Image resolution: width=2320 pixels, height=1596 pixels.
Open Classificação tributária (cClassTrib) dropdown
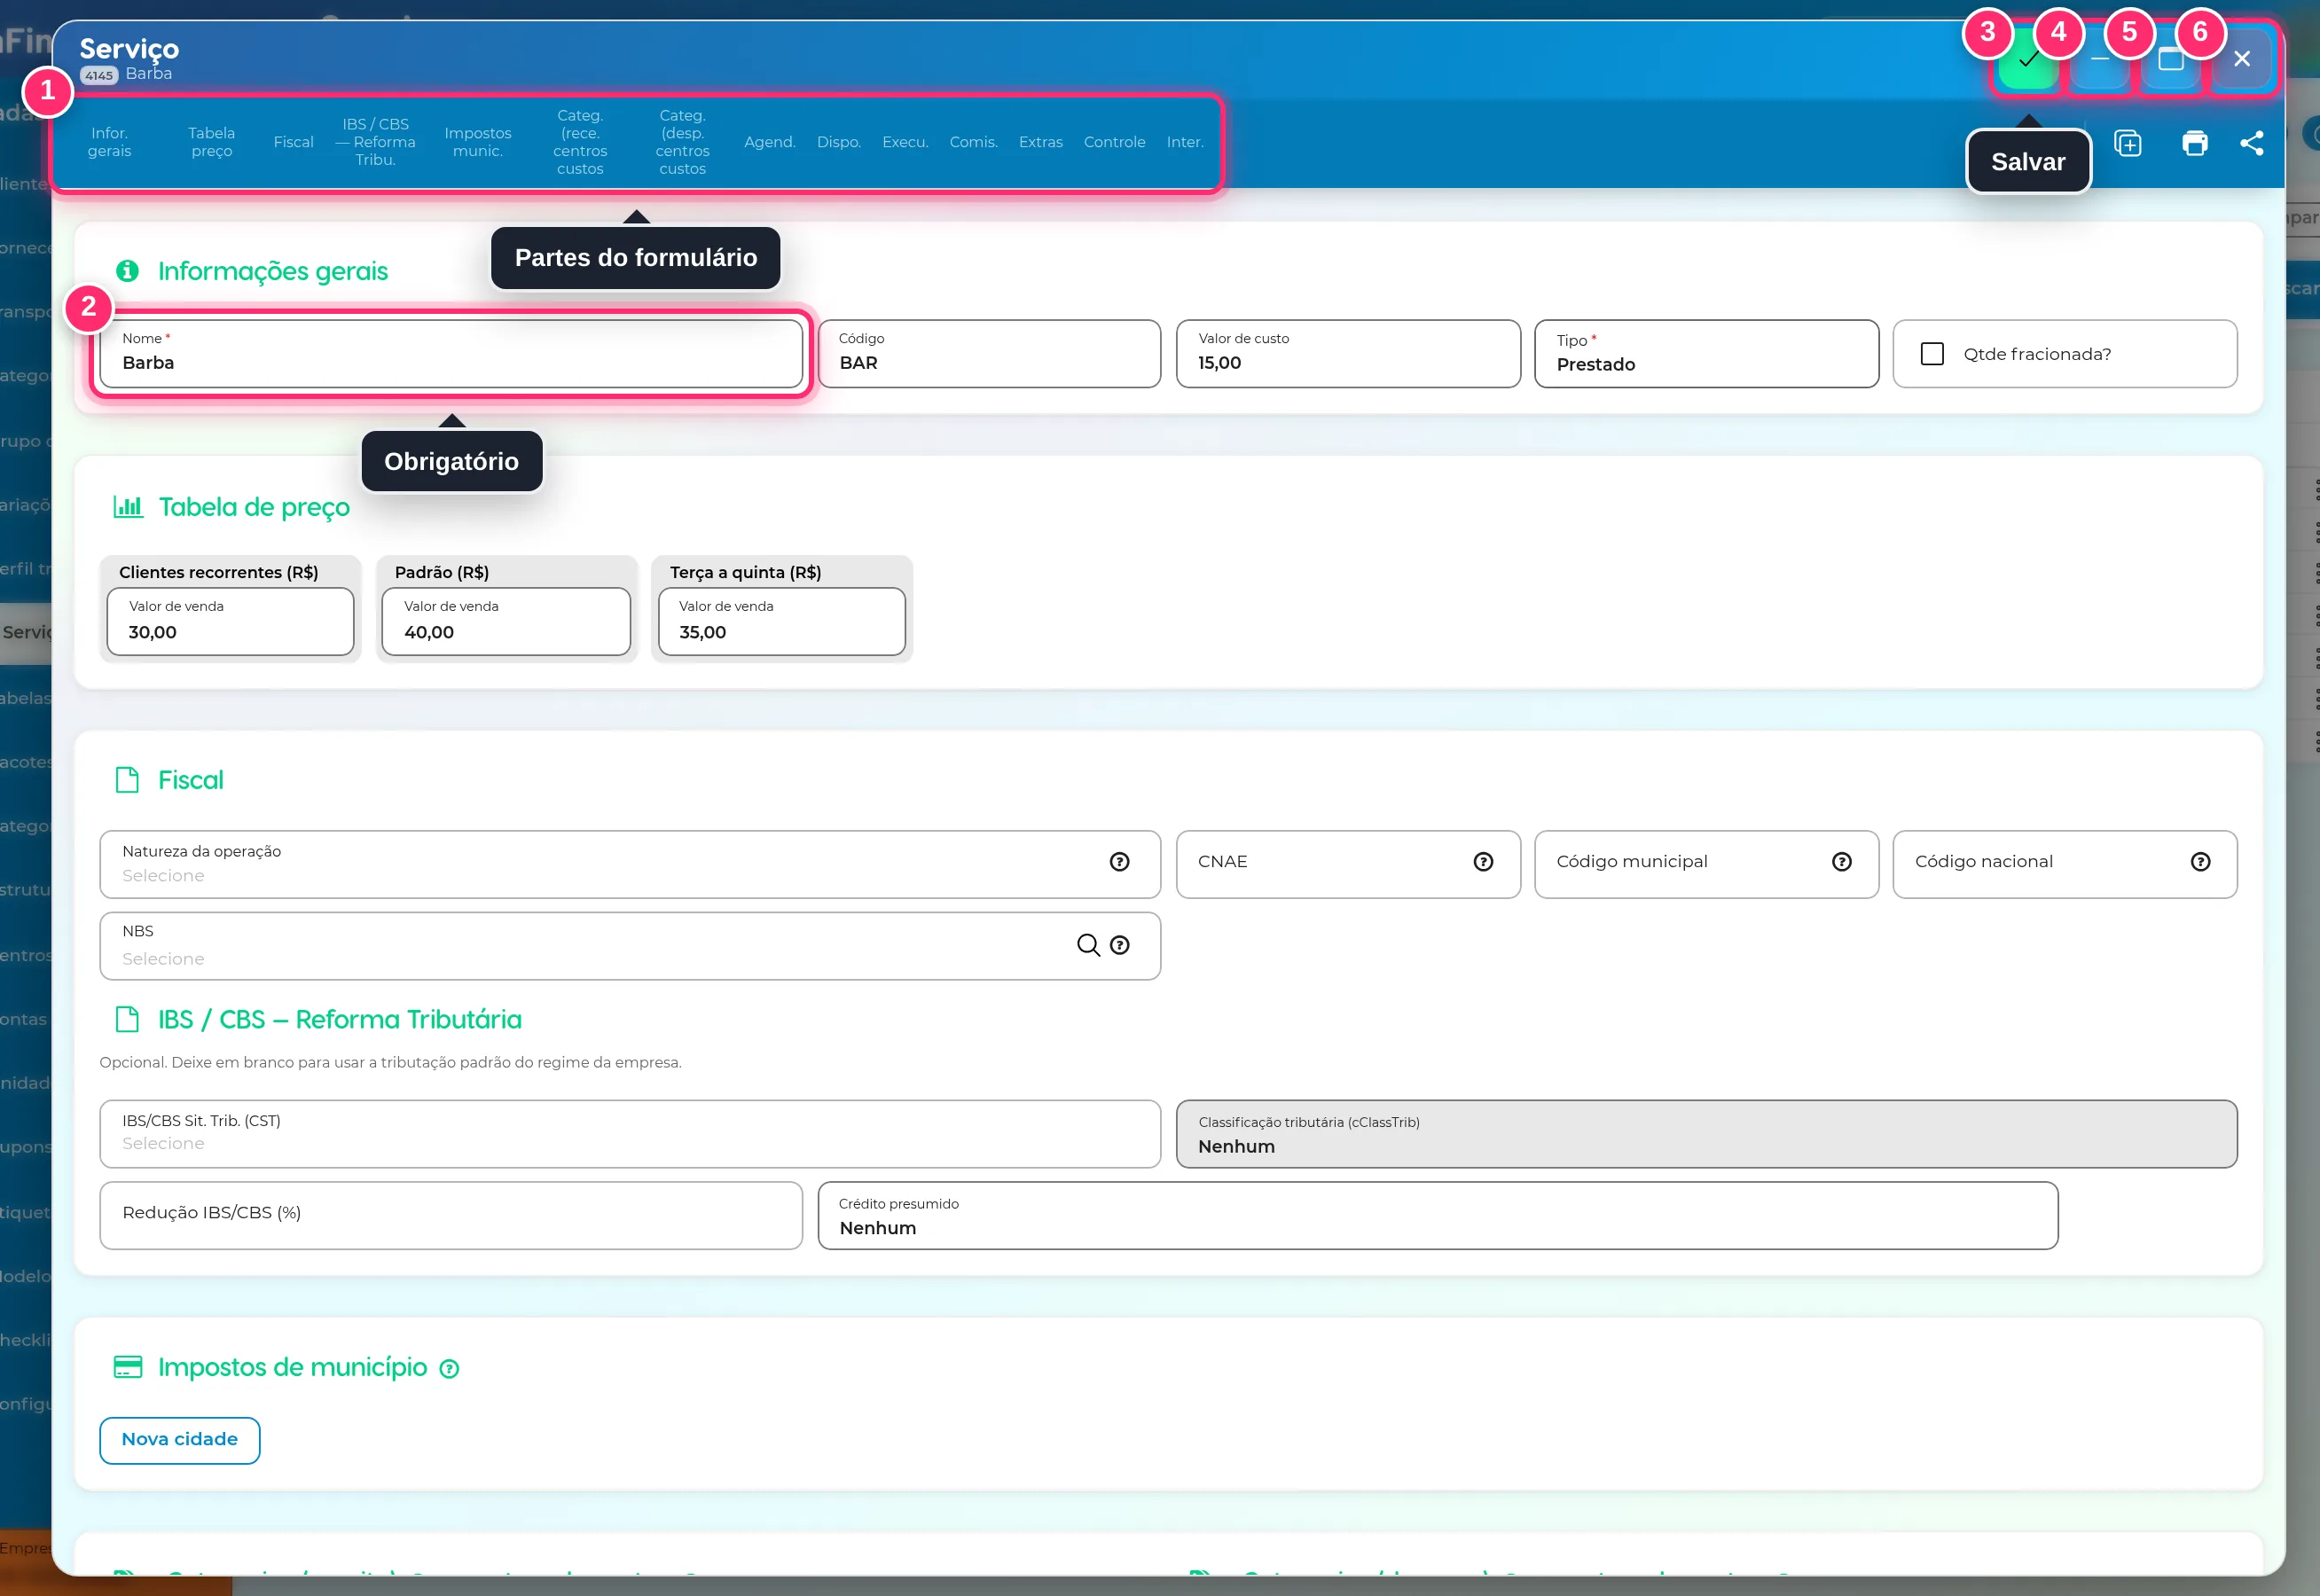point(1706,1134)
